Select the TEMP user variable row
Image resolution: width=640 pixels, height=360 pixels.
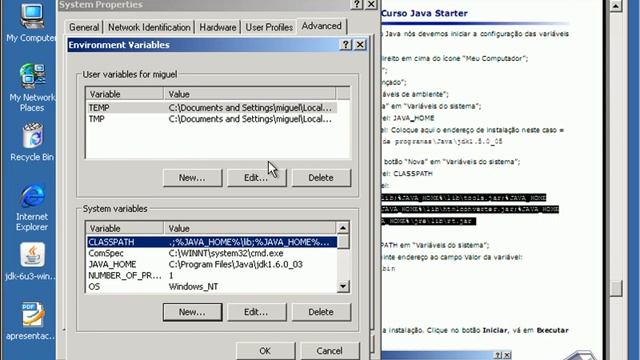(x=211, y=108)
